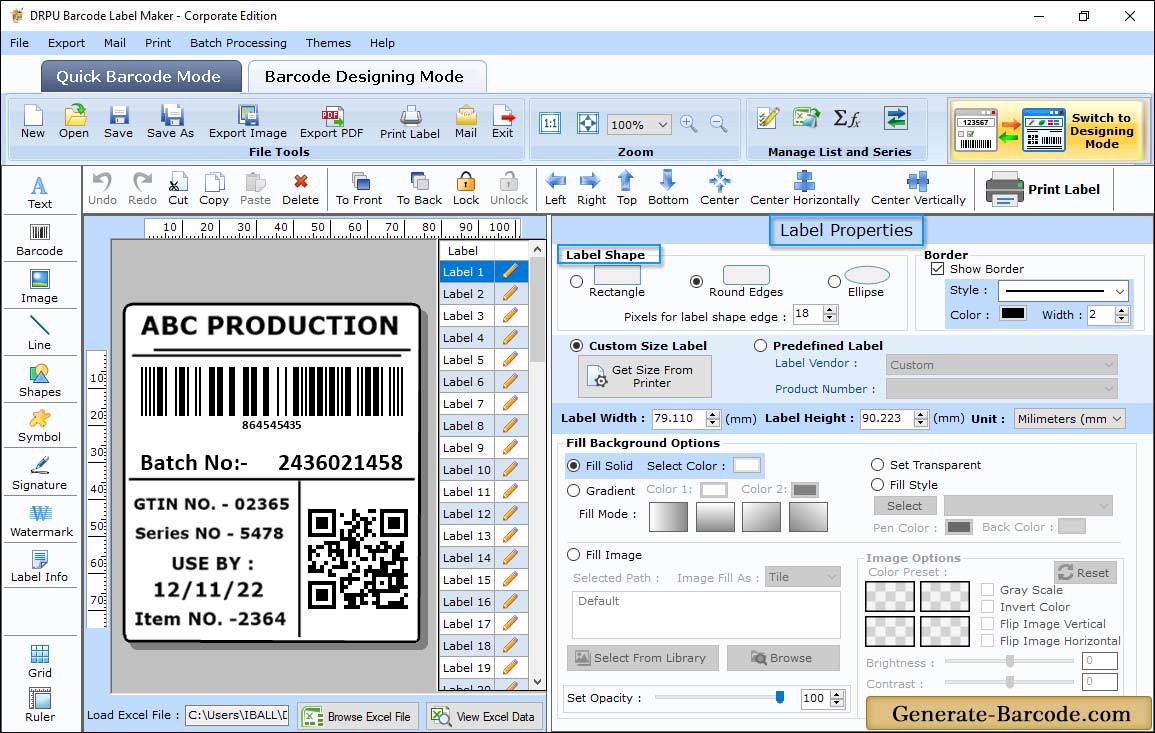Exit the application via toolbar icon

(502, 122)
